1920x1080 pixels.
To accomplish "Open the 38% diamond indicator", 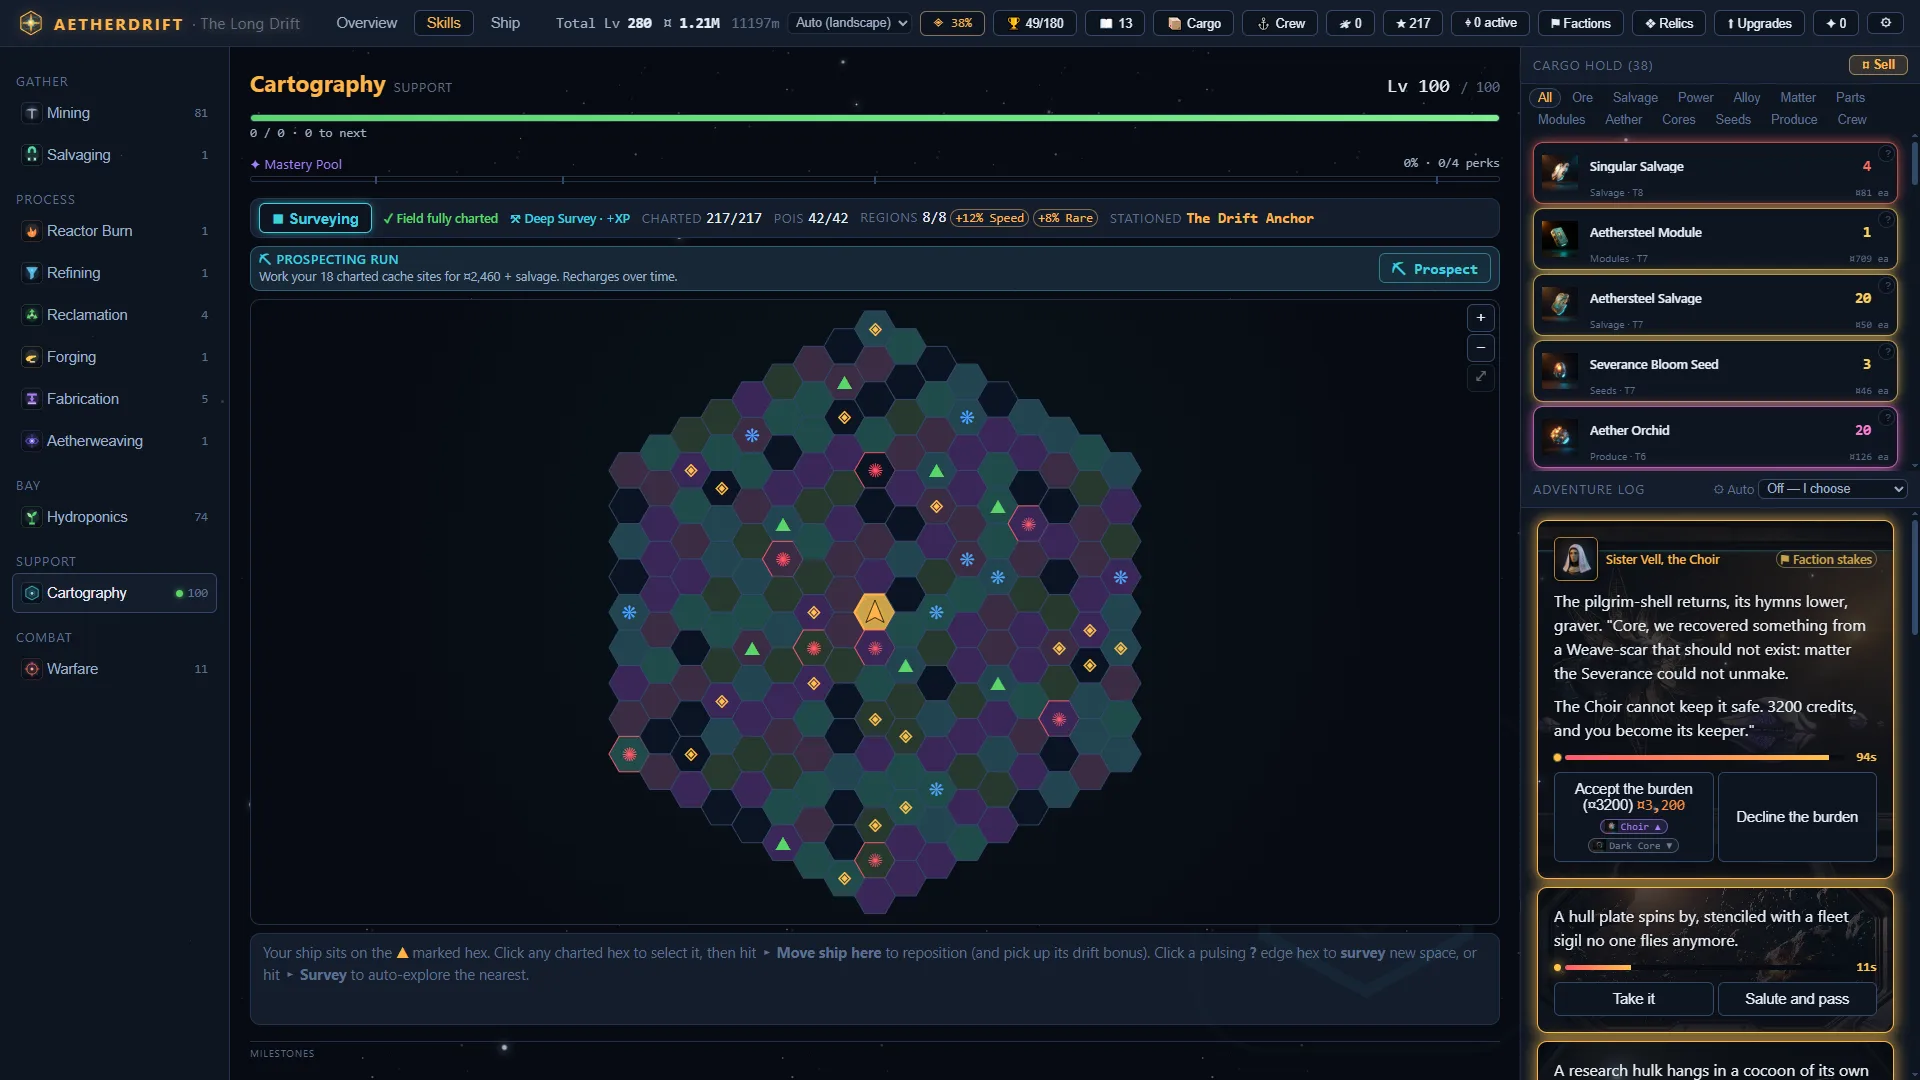I will [952, 23].
